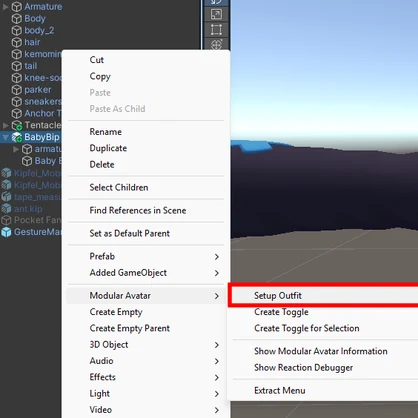
Task: Click the cube icon beside tail object
Action: (17, 66)
